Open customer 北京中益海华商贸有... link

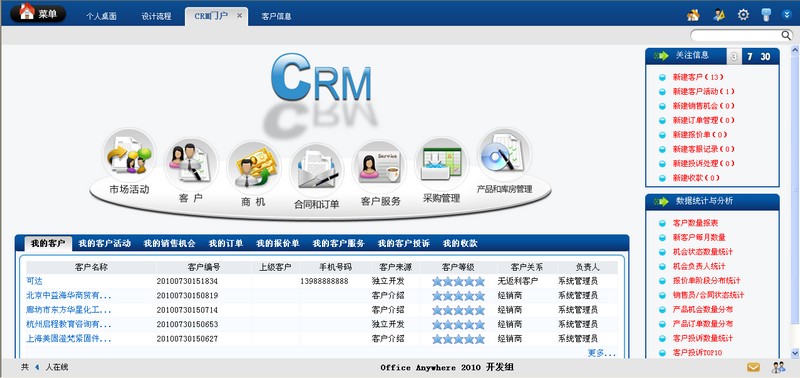click(x=68, y=295)
